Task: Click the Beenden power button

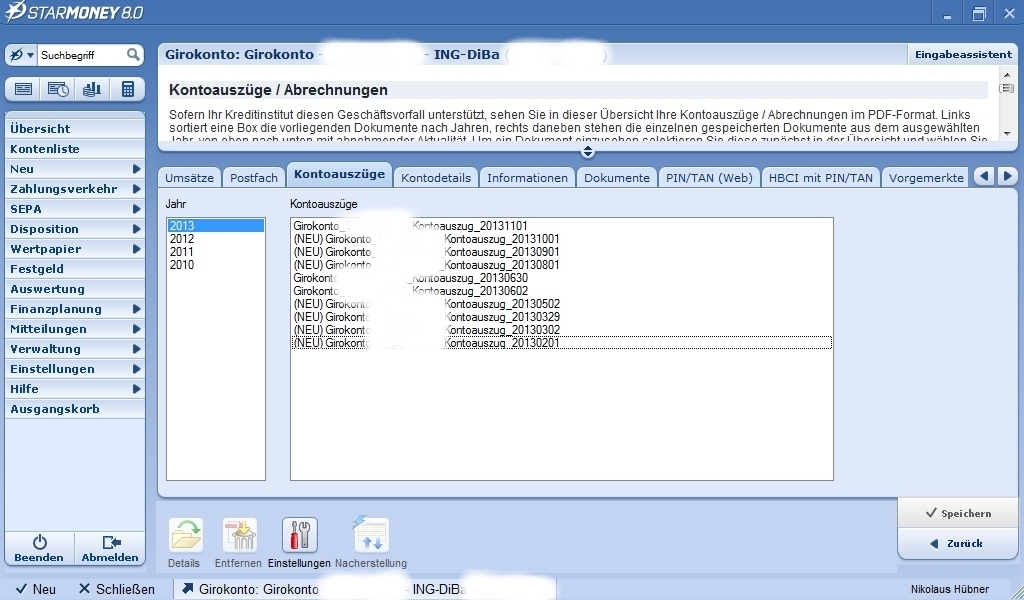Action: tap(39, 548)
